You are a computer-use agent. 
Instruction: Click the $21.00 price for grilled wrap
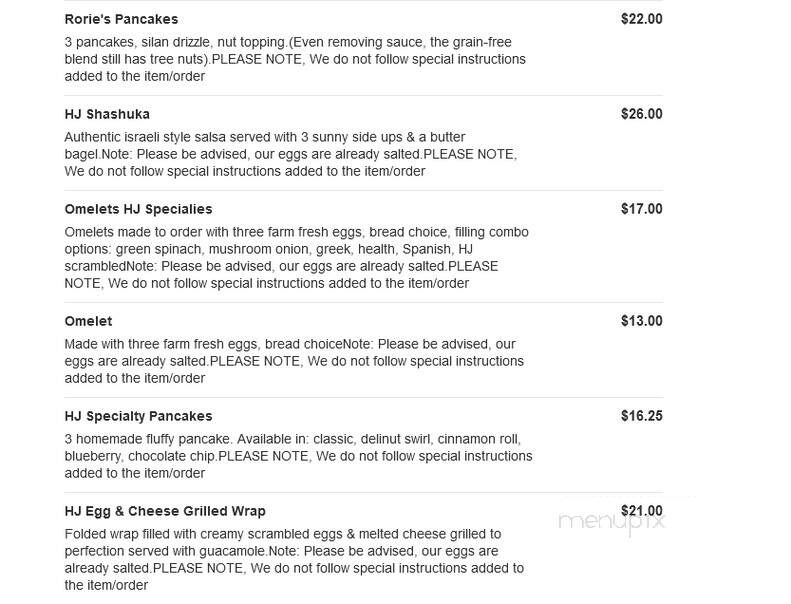642,511
